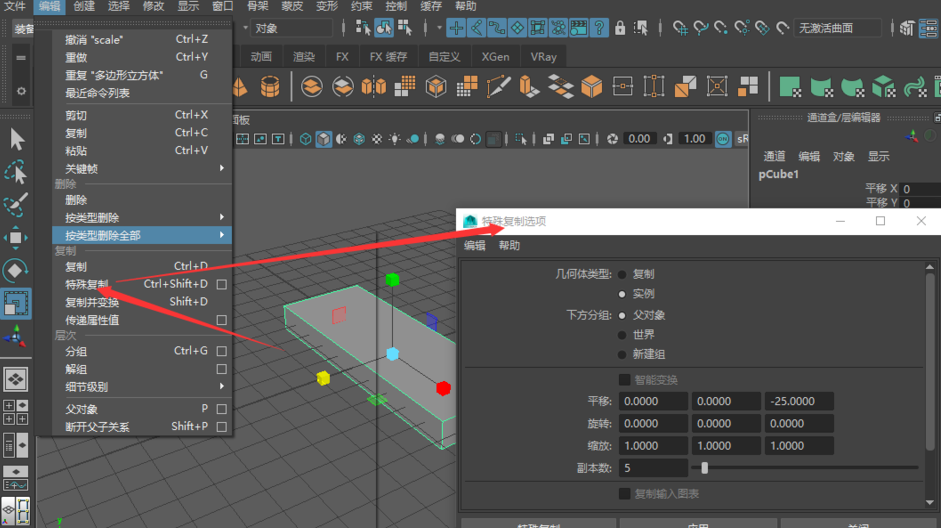941x528 pixels.
Task: Choose the Move tool in toolbox
Action: click(x=16, y=238)
